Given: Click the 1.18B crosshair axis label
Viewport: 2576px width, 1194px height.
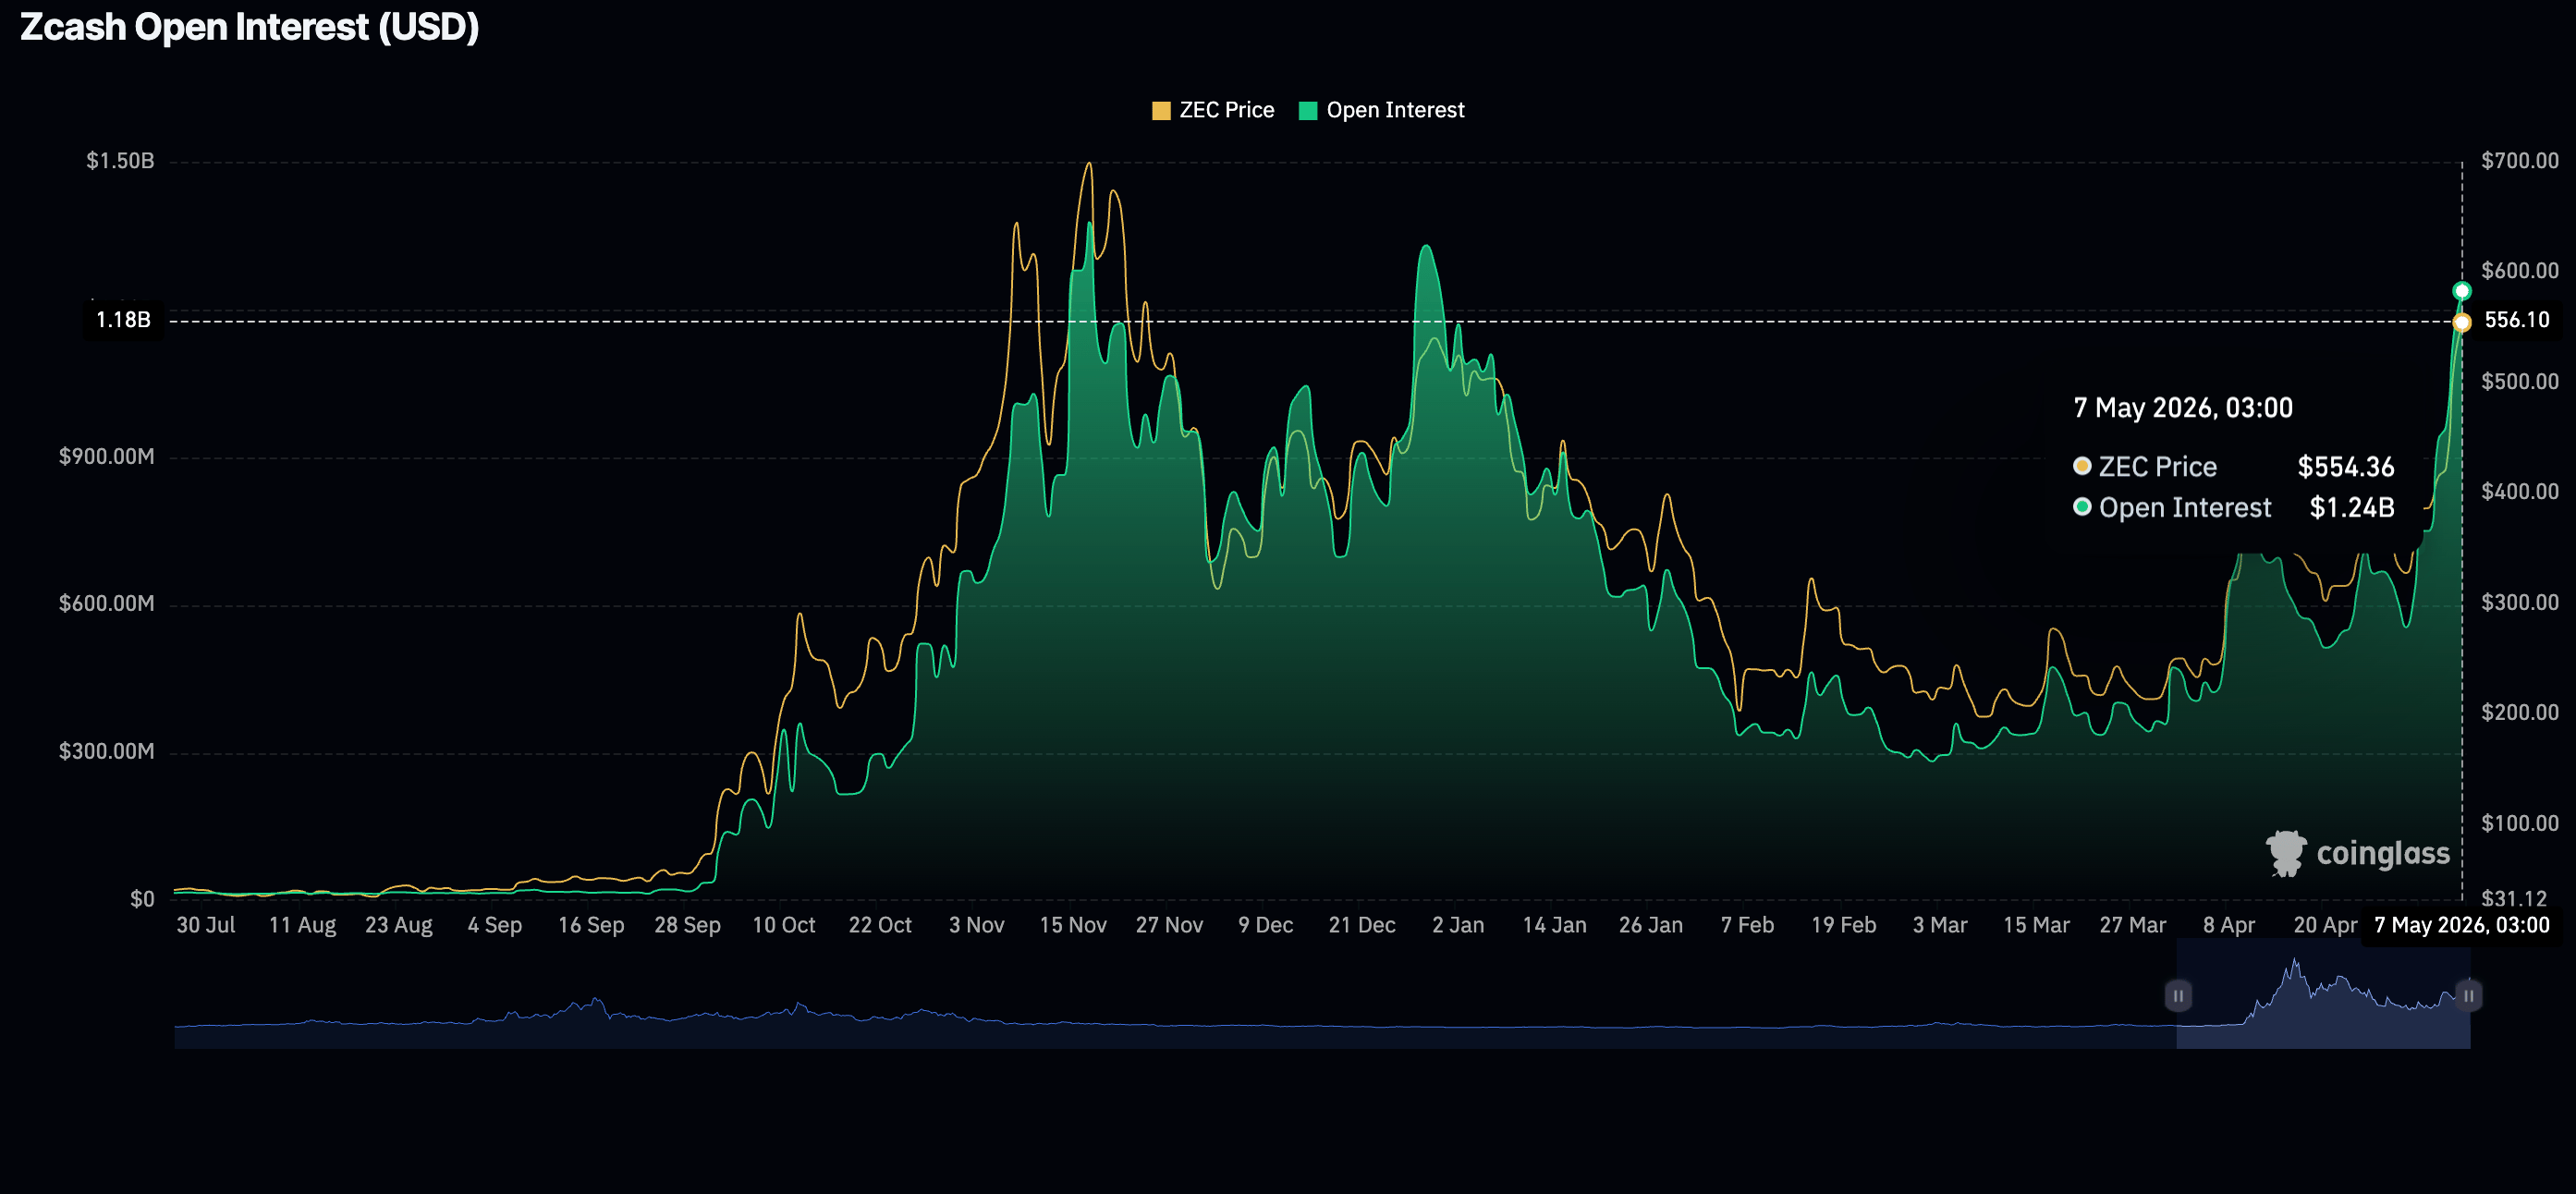Looking at the screenshot, I should point(123,320).
